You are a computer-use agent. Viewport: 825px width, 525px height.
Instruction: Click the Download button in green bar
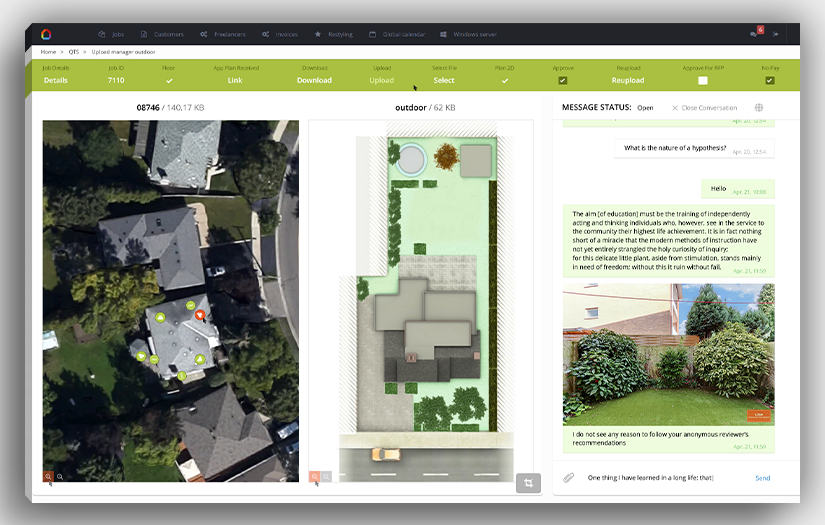pyautogui.click(x=314, y=80)
